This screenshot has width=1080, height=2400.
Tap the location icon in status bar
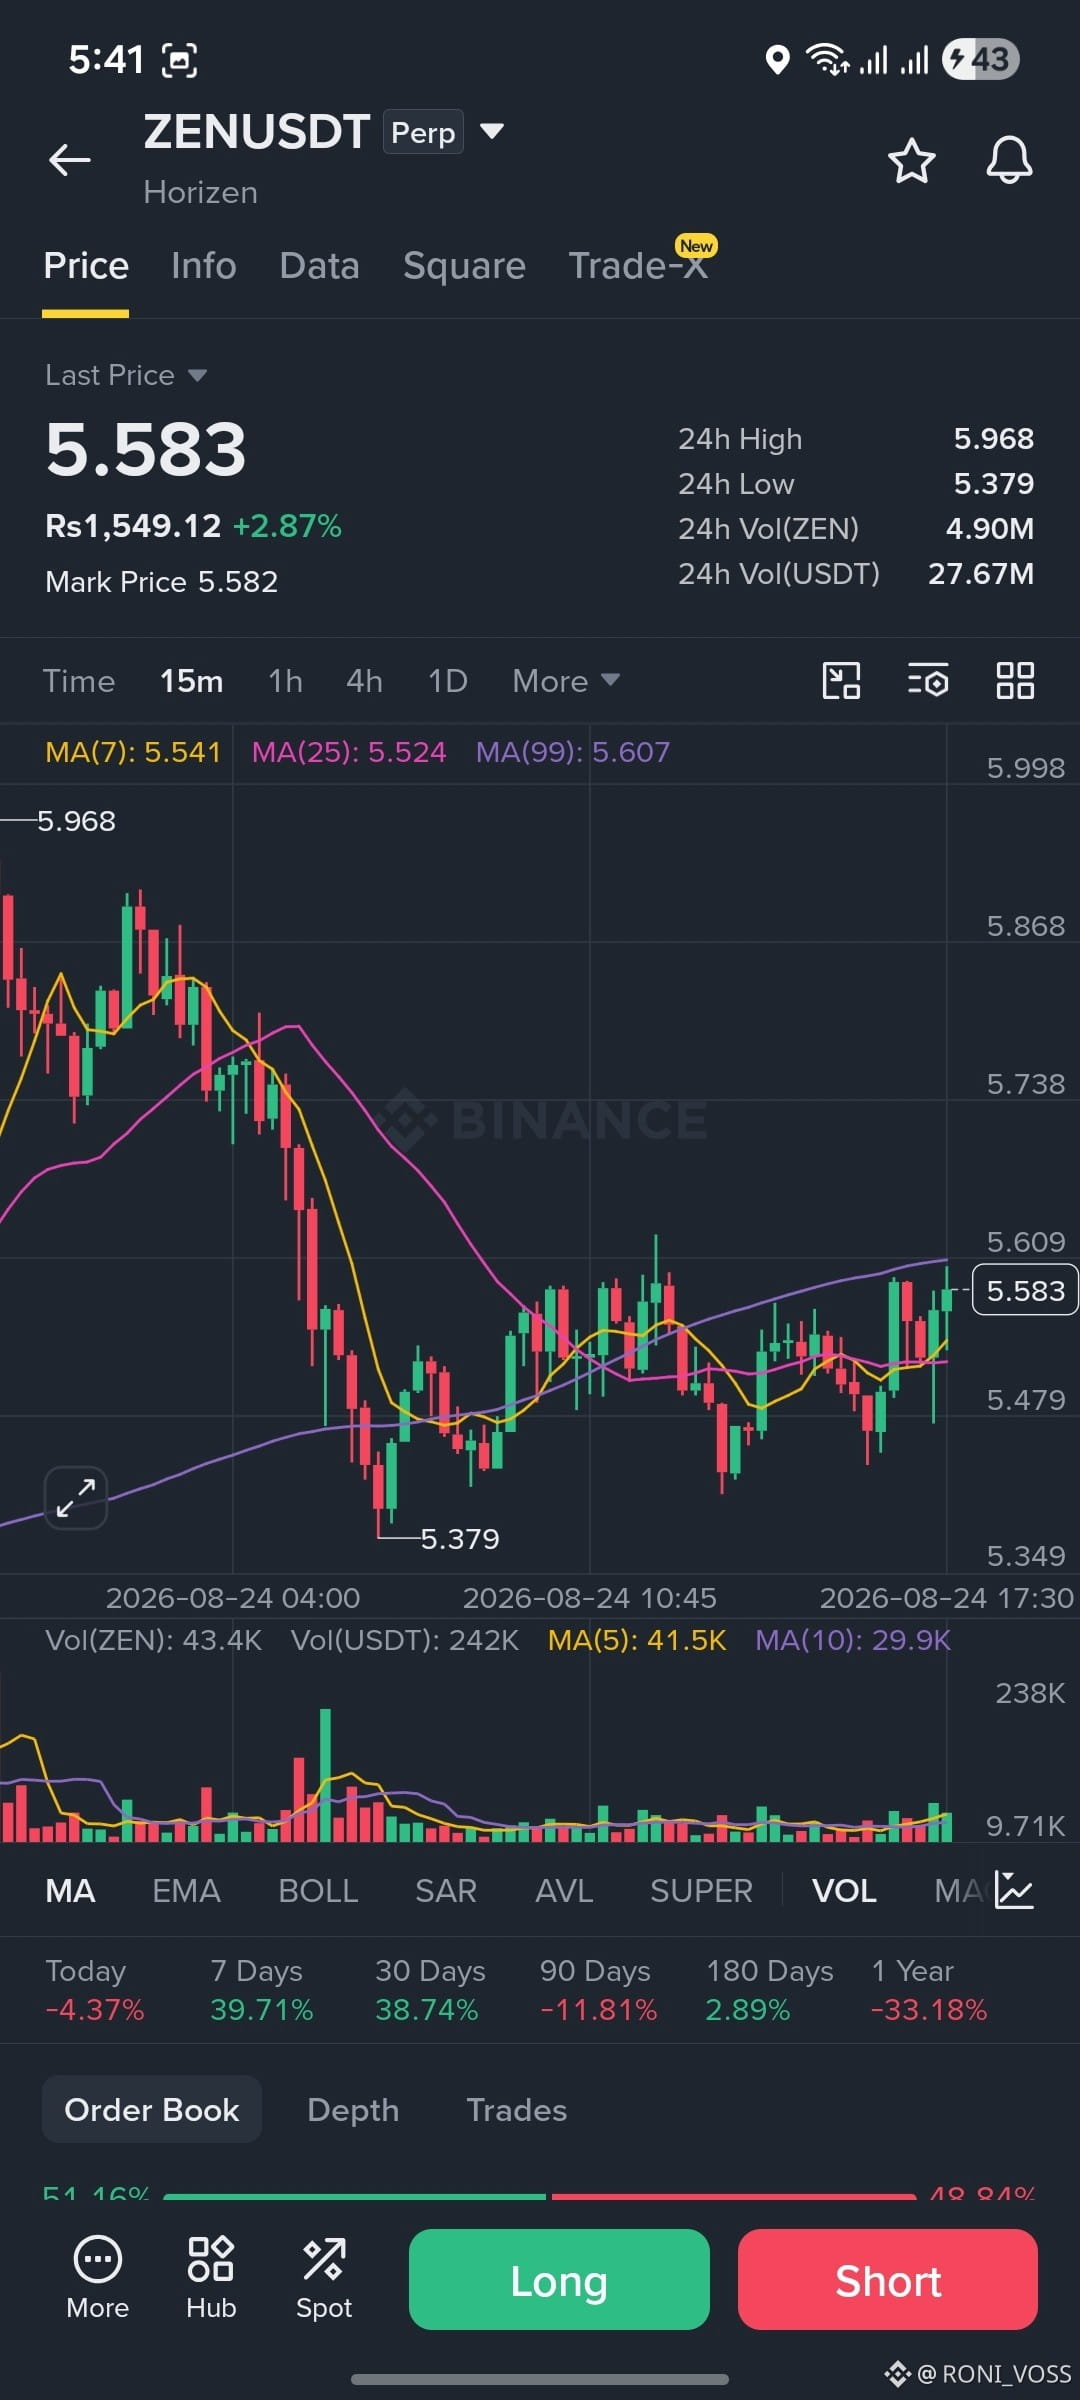tap(777, 60)
